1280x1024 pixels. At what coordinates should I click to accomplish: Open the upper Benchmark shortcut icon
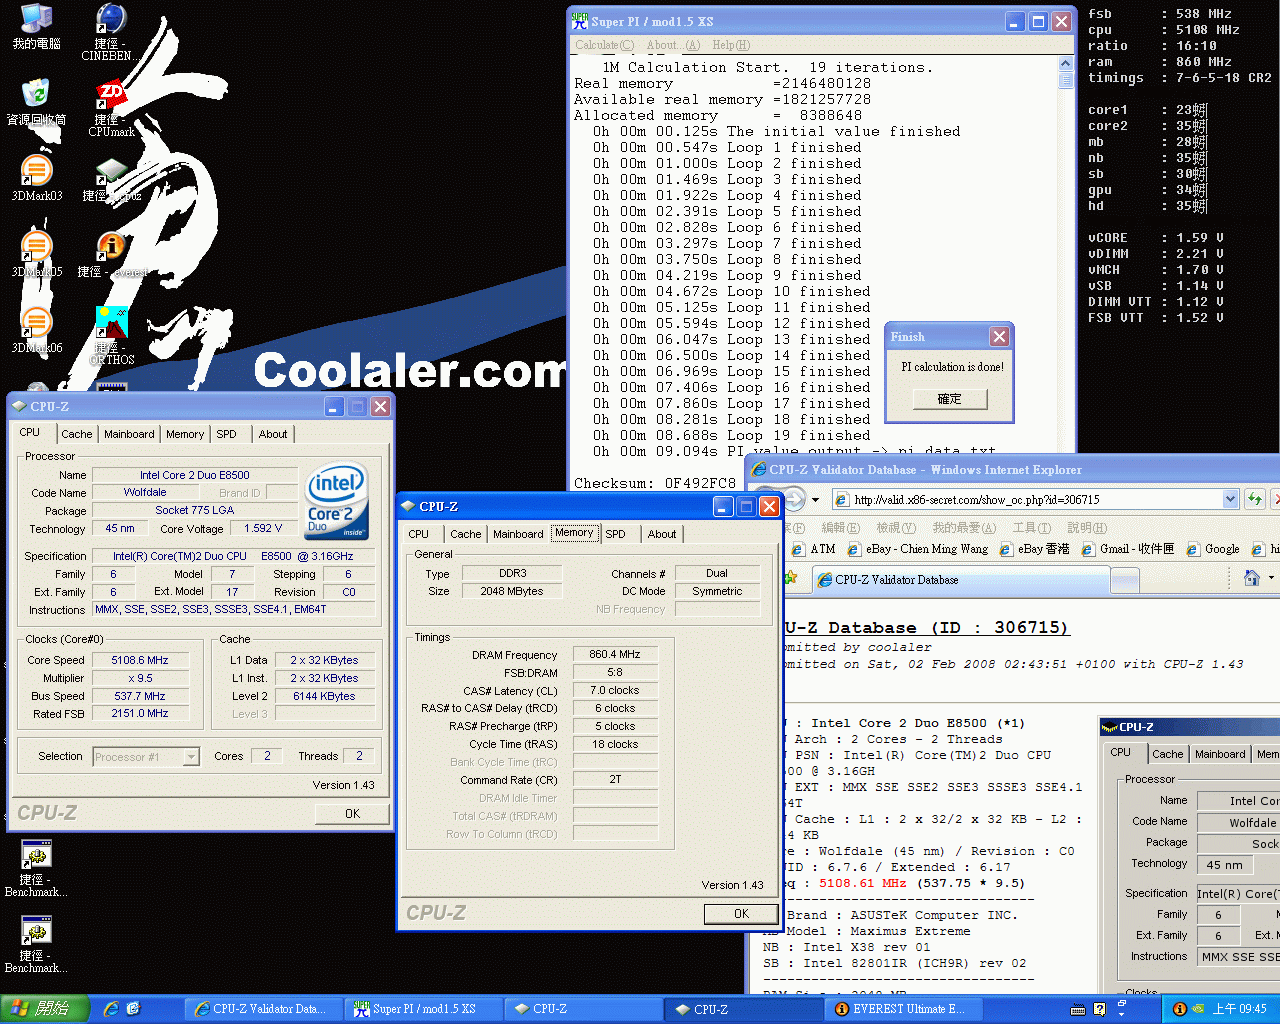pyautogui.click(x=36, y=868)
